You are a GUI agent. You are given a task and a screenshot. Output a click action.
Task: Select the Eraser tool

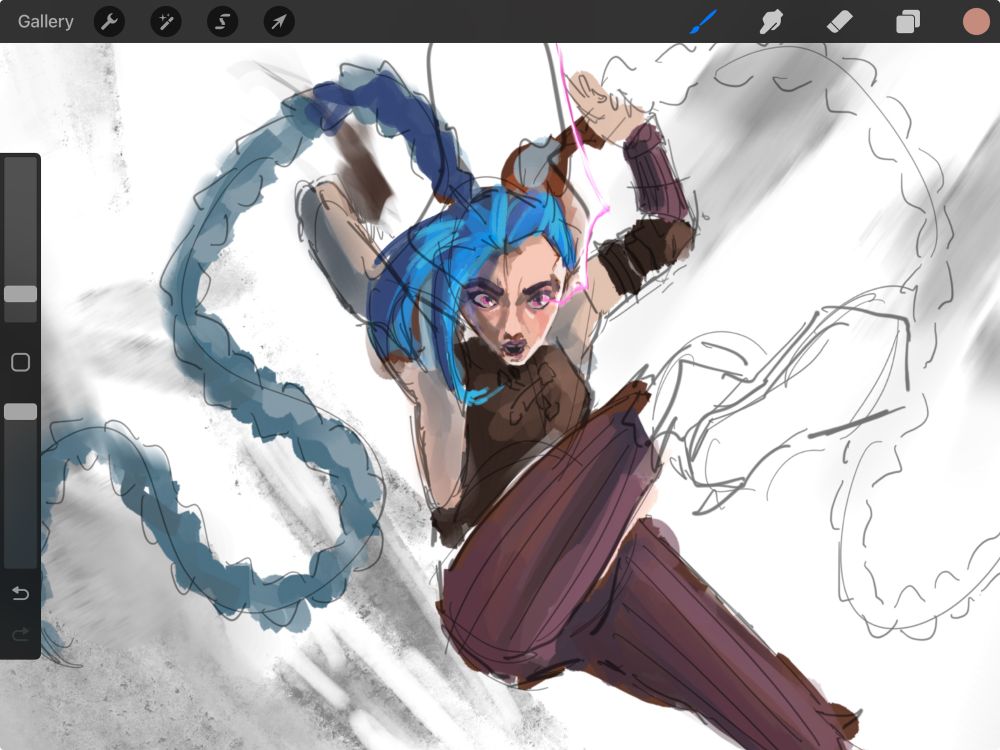(x=839, y=21)
